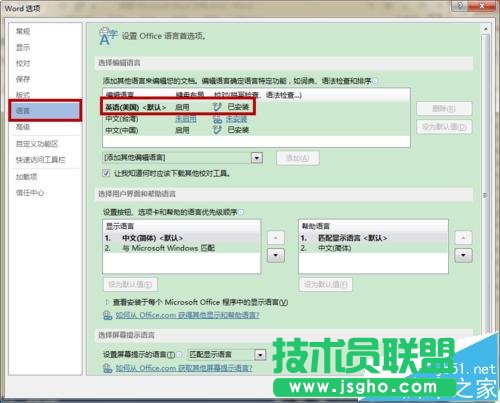Select 中文(中国) editing language row
The width and height of the screenshot is (500, 403).
[x=256, y=130]
